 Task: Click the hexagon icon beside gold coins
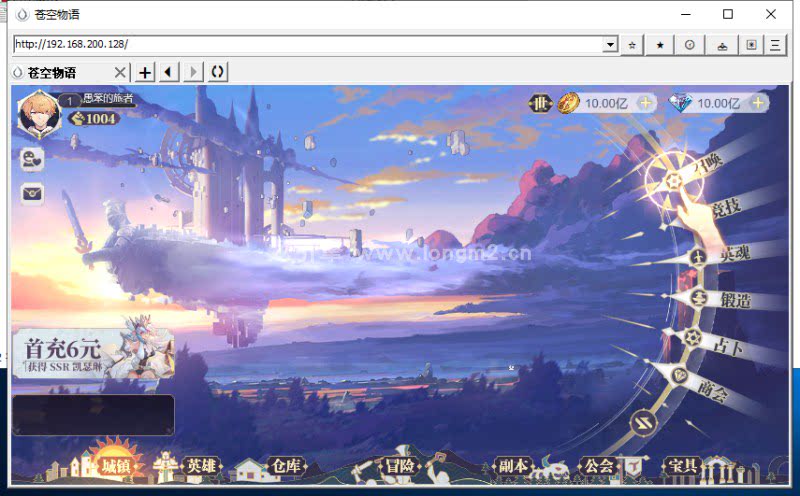tap(540, 104)
